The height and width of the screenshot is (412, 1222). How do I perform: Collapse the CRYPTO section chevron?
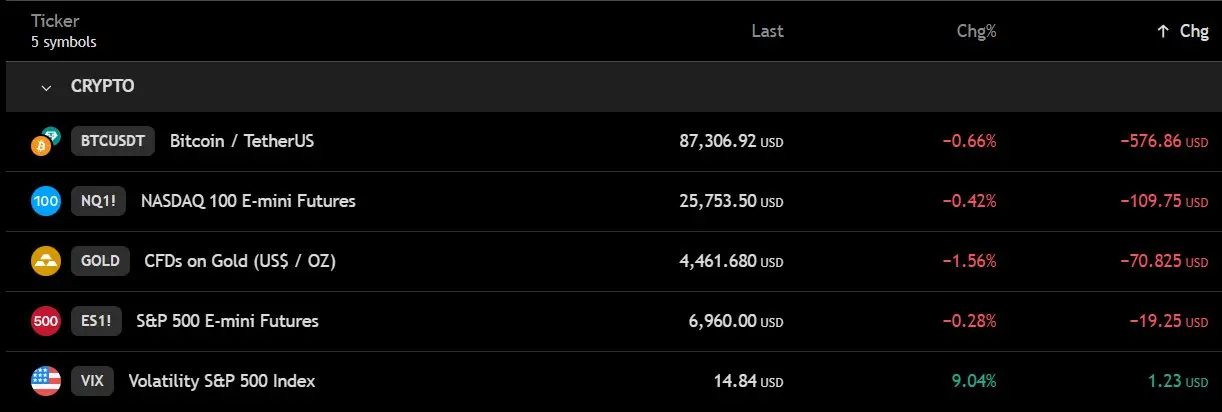46,87
